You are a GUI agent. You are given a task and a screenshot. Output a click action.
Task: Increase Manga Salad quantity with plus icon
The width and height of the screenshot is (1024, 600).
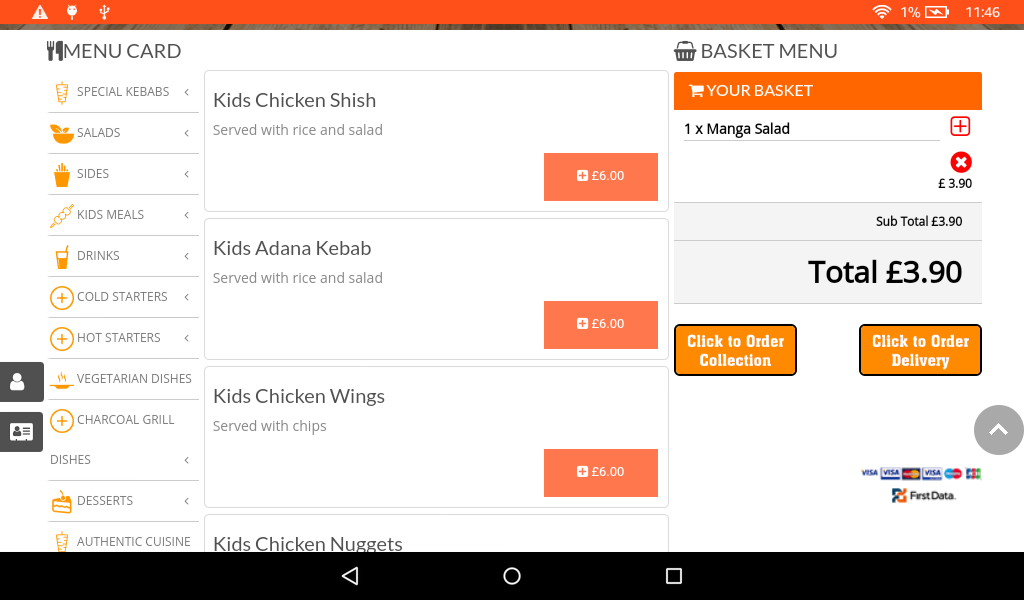point(960,126)
